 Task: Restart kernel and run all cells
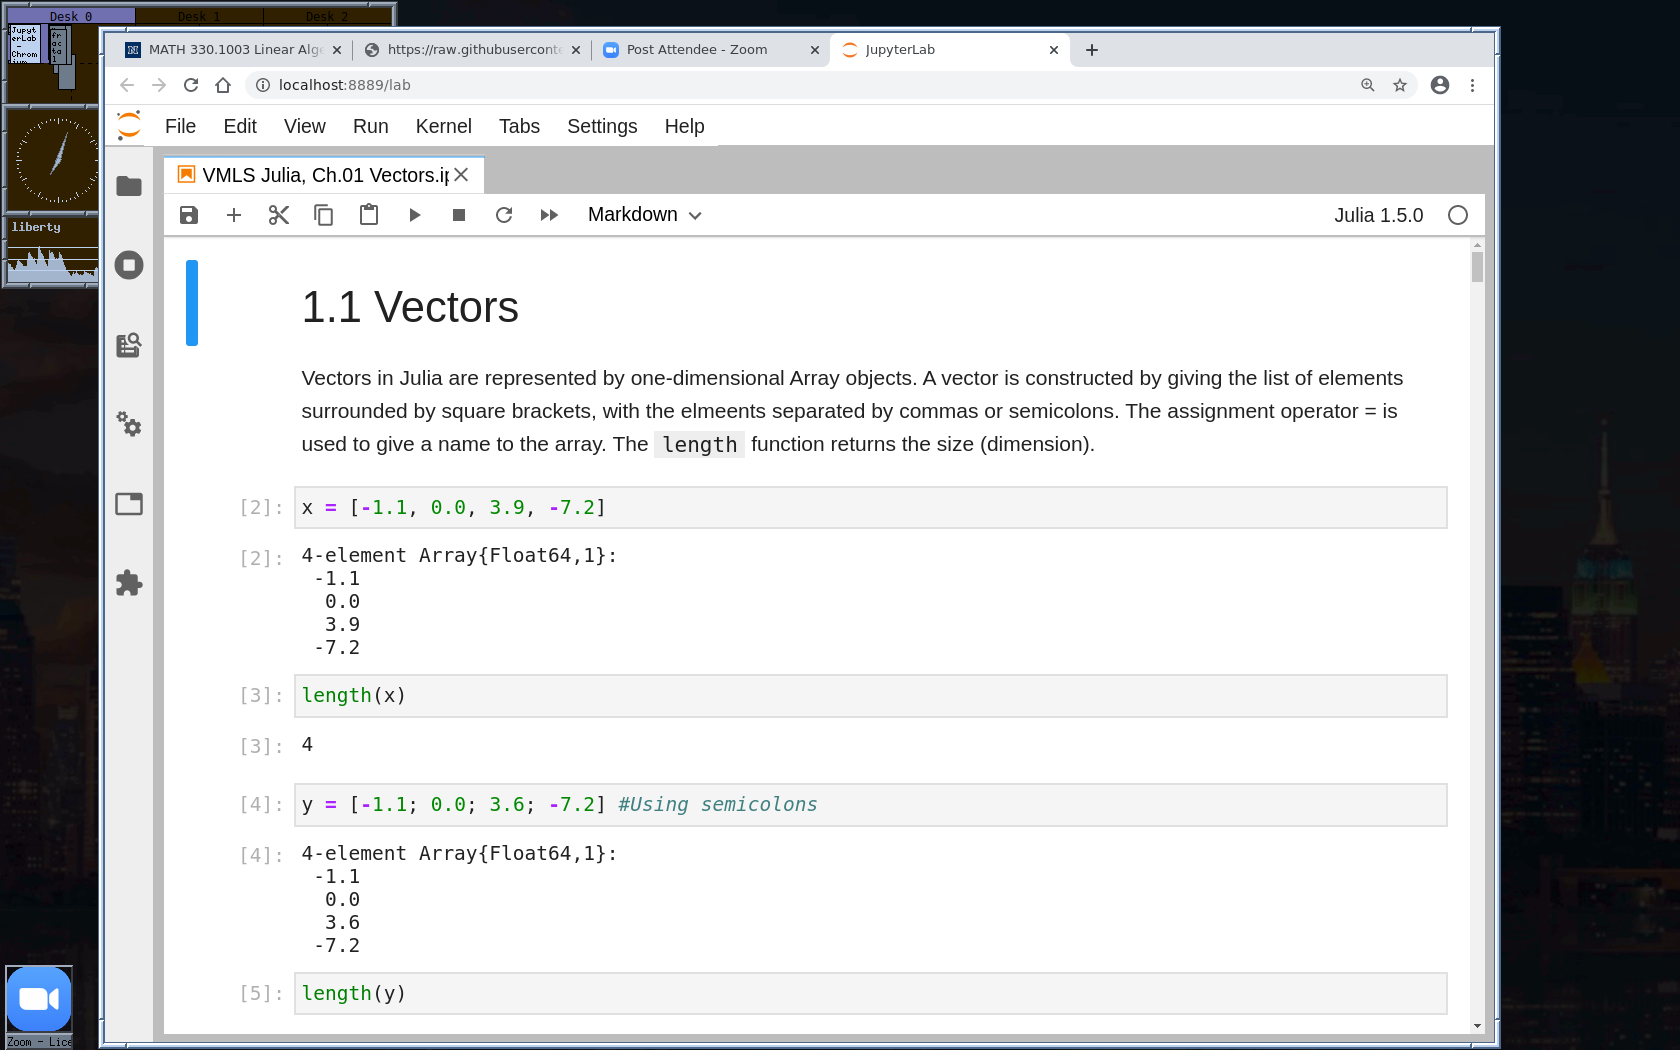point(549,215)
